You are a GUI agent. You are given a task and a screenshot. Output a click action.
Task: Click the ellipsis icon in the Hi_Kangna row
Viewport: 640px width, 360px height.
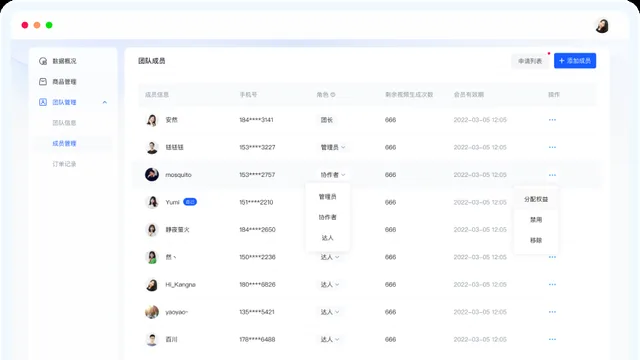552,284
